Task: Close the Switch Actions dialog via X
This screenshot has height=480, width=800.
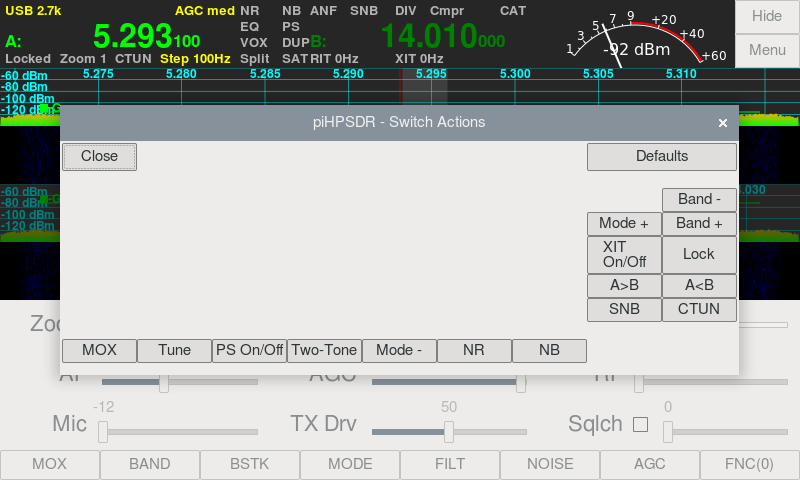Action: pyautogui.click(x=722, y=123)
